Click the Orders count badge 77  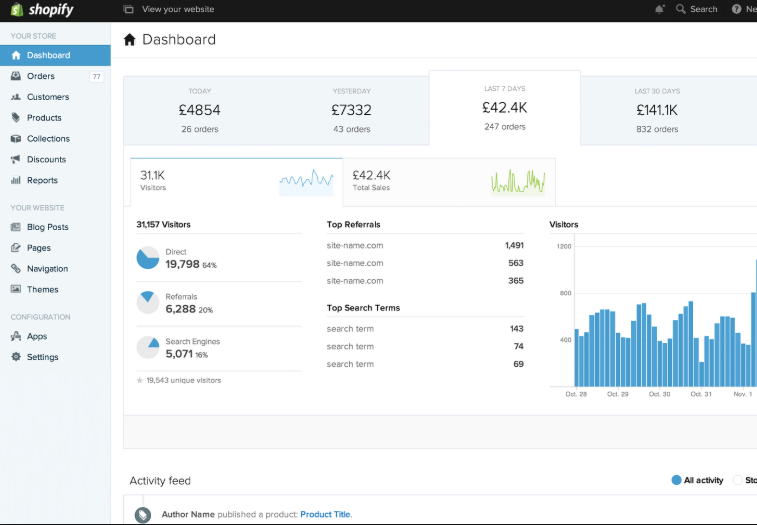[x=97, y=76]
